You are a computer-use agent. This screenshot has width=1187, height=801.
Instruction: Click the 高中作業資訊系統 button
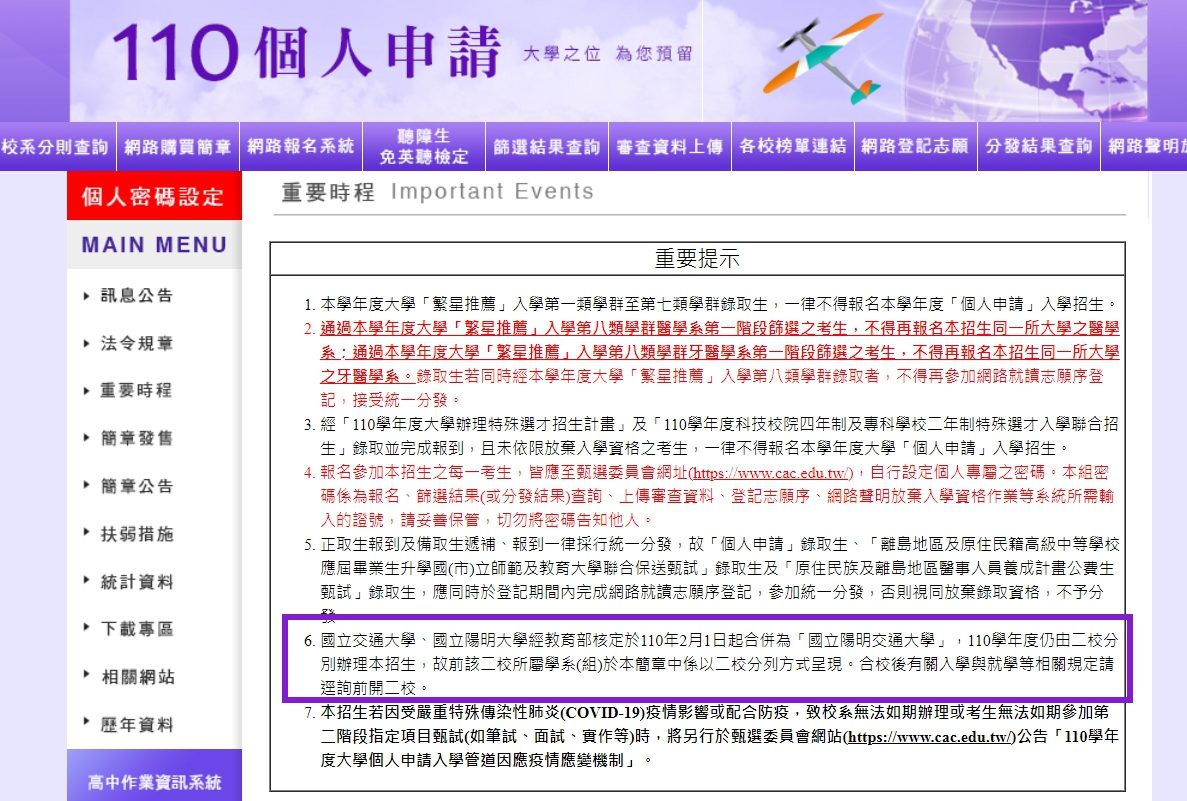click(x=154, y=781)
